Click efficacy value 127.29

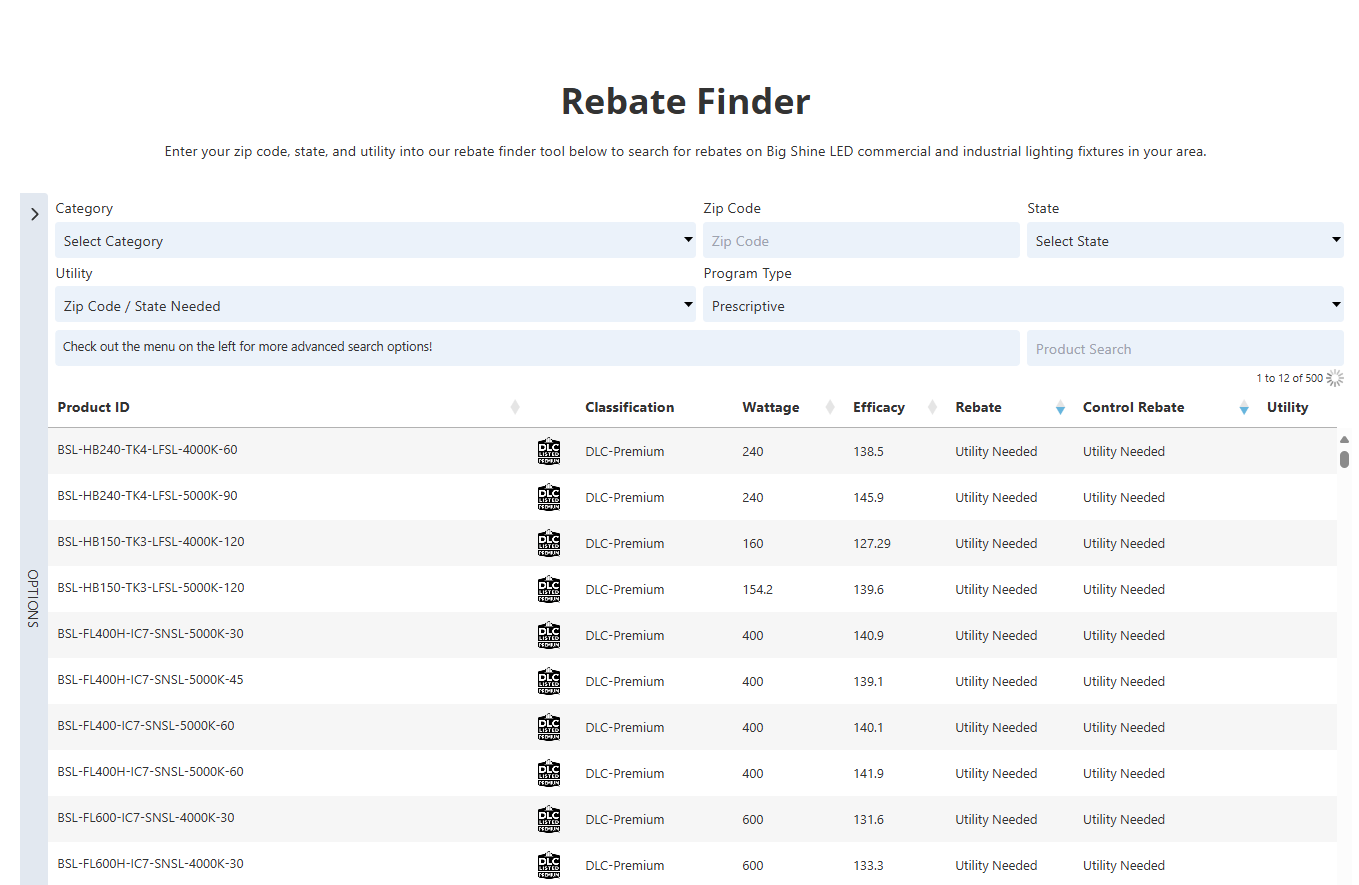872,544
